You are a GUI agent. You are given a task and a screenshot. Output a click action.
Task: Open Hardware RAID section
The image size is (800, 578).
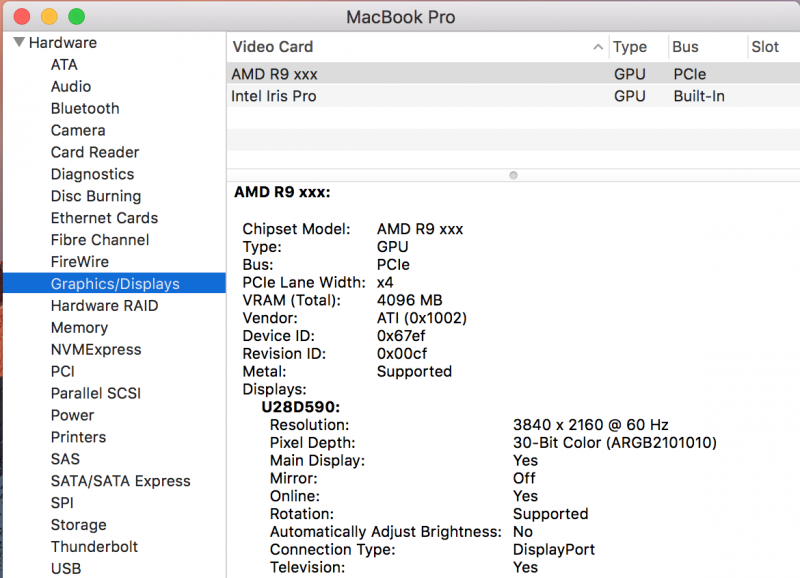pyautogui.click(x=105, y=306)
